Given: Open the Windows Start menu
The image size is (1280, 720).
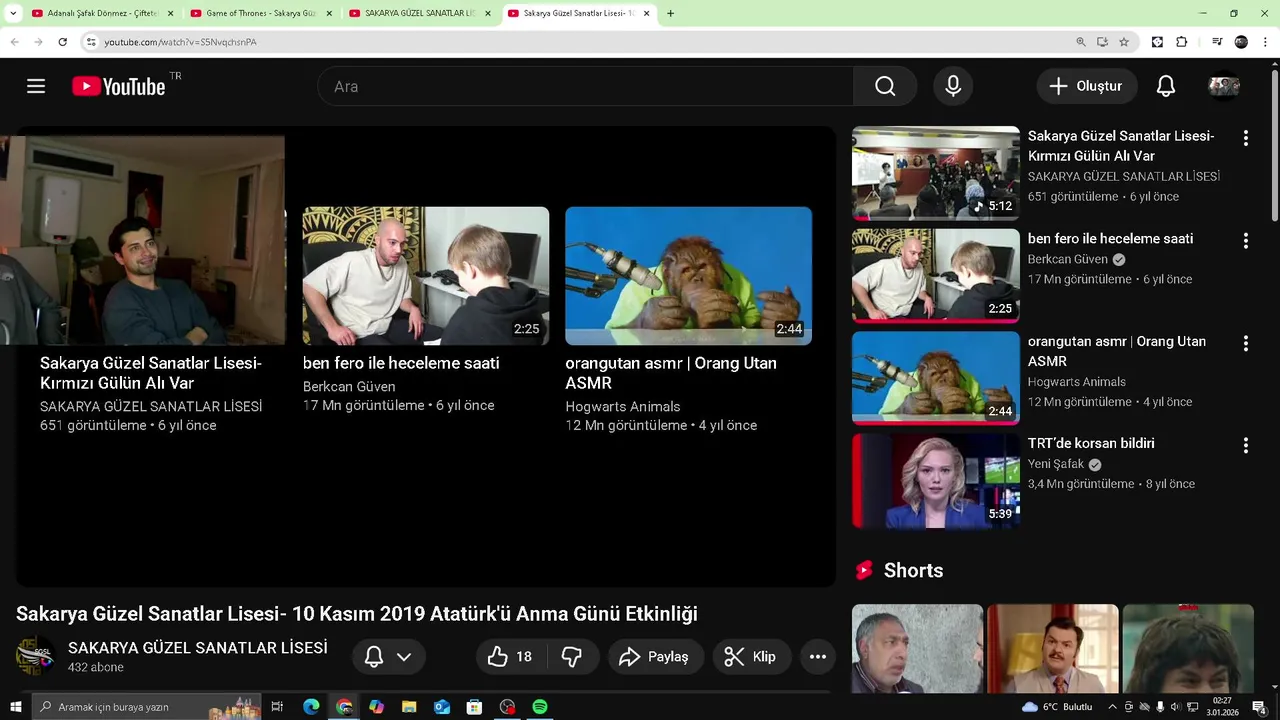Looking at the screenshot, I should pos(15,707).
